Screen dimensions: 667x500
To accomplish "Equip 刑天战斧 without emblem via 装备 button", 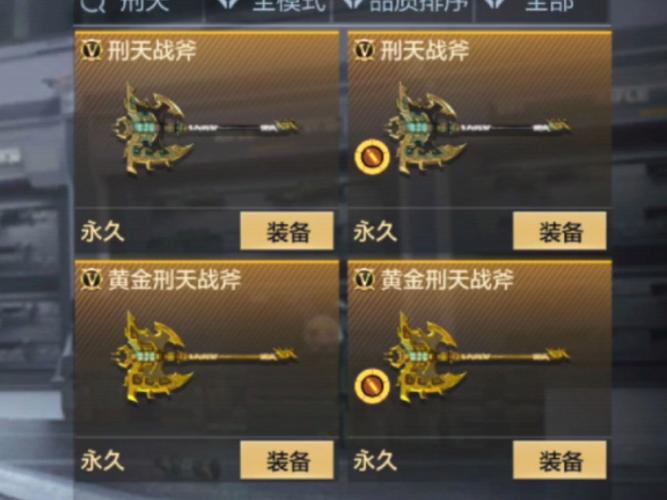I will [x=287, y=231].
